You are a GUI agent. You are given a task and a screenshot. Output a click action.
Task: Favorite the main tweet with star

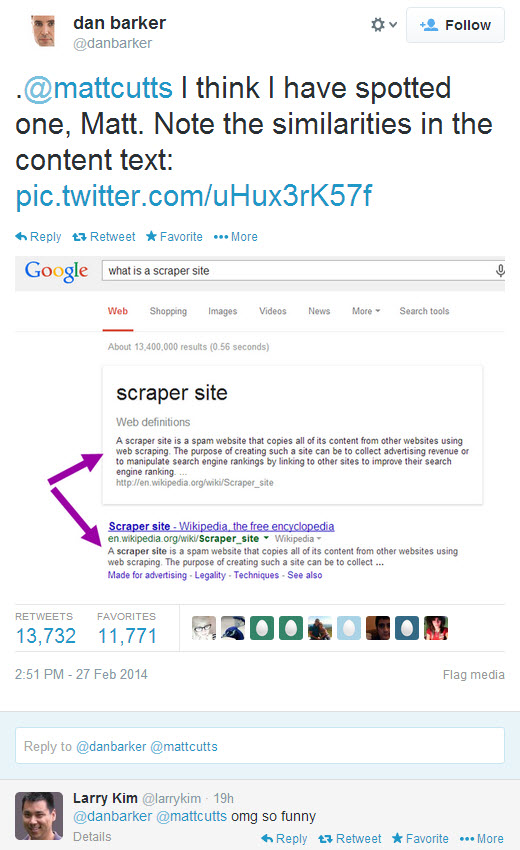(174, 237)
